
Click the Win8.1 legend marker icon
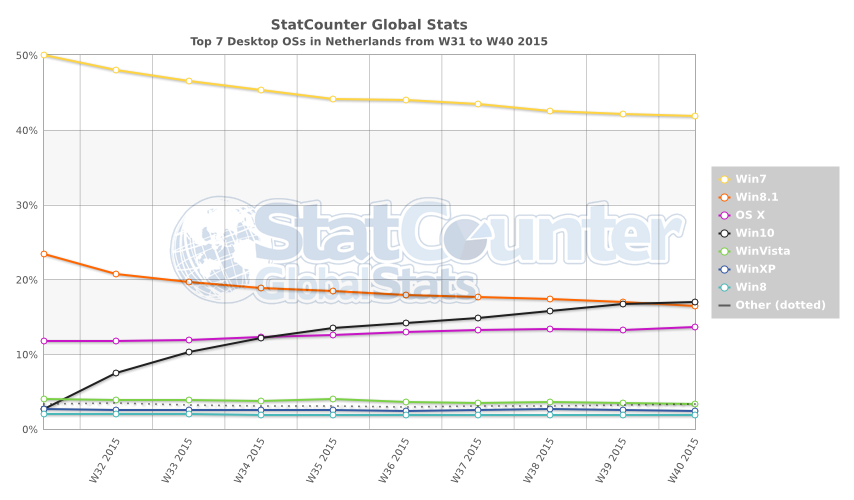tap(726, 197)
